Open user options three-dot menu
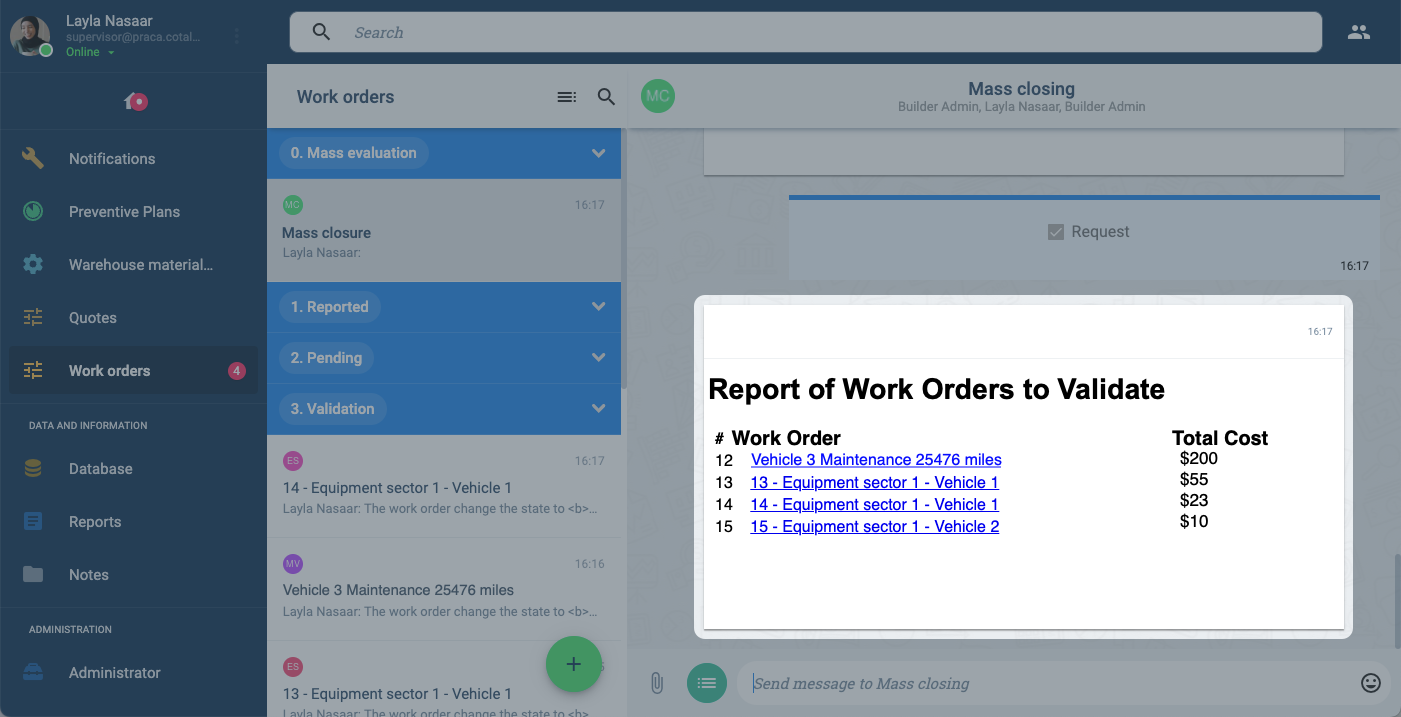This screenshot has width=1401, height=717. (x=237, y=36)
